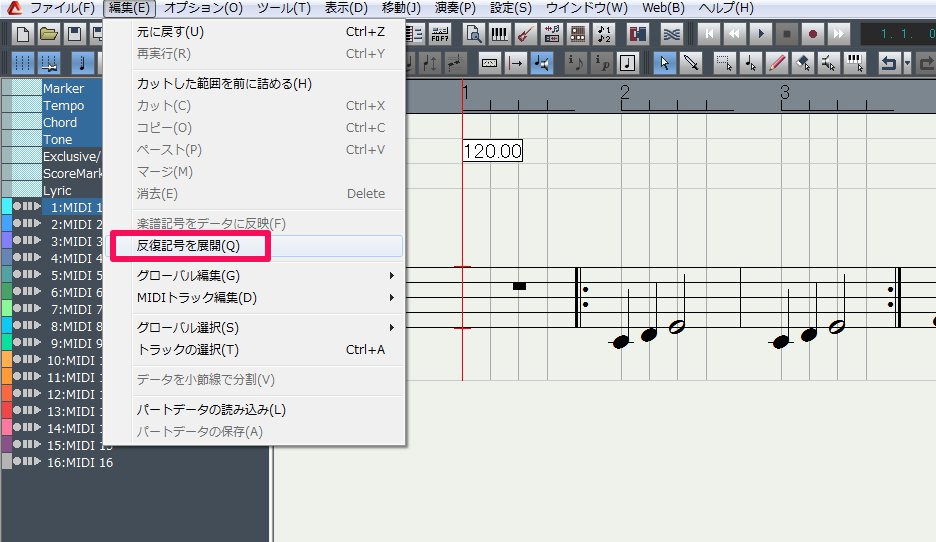The width and height of the screenshot is (936, 542).
Task: Create a new file with blank page icon
Action: click(x=21, y=34)
